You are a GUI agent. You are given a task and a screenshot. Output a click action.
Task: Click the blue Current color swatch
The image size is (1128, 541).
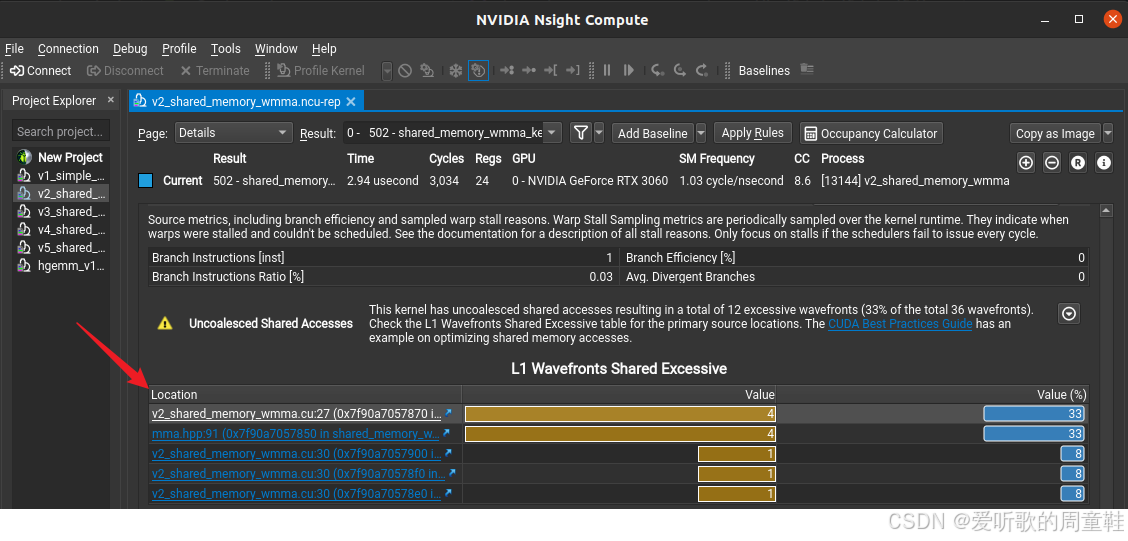click(145, 181)
